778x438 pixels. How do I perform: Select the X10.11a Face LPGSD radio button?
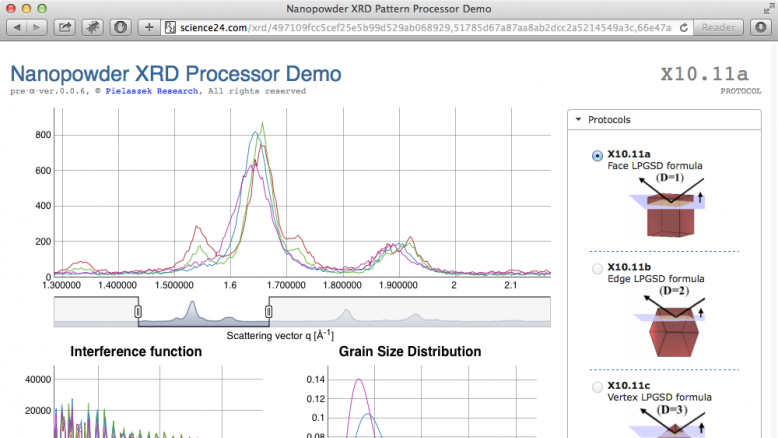click(x=597, y=156)
